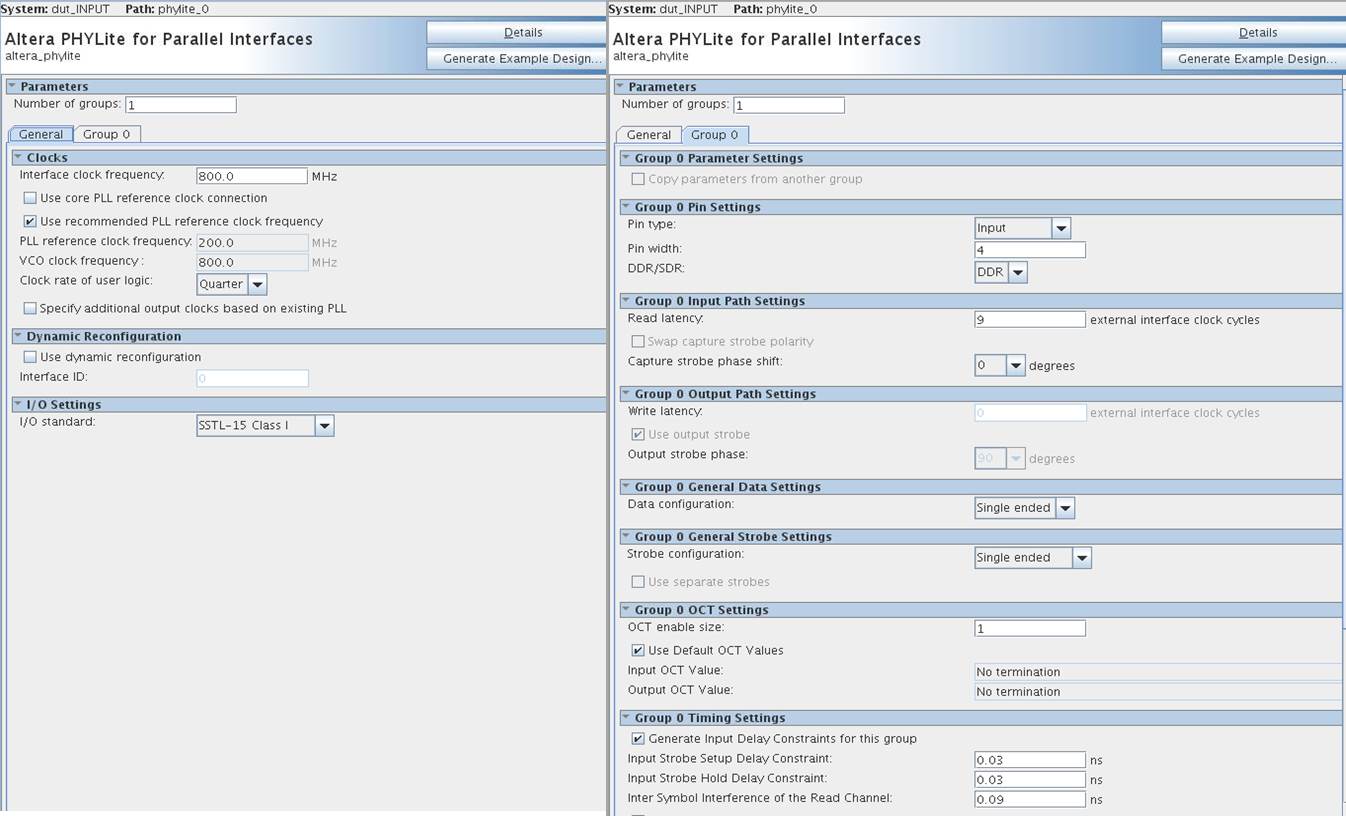Collapse Group 0 Output Path Settings section
Viewport: 1346px width, 816px height.
(626, 394)
